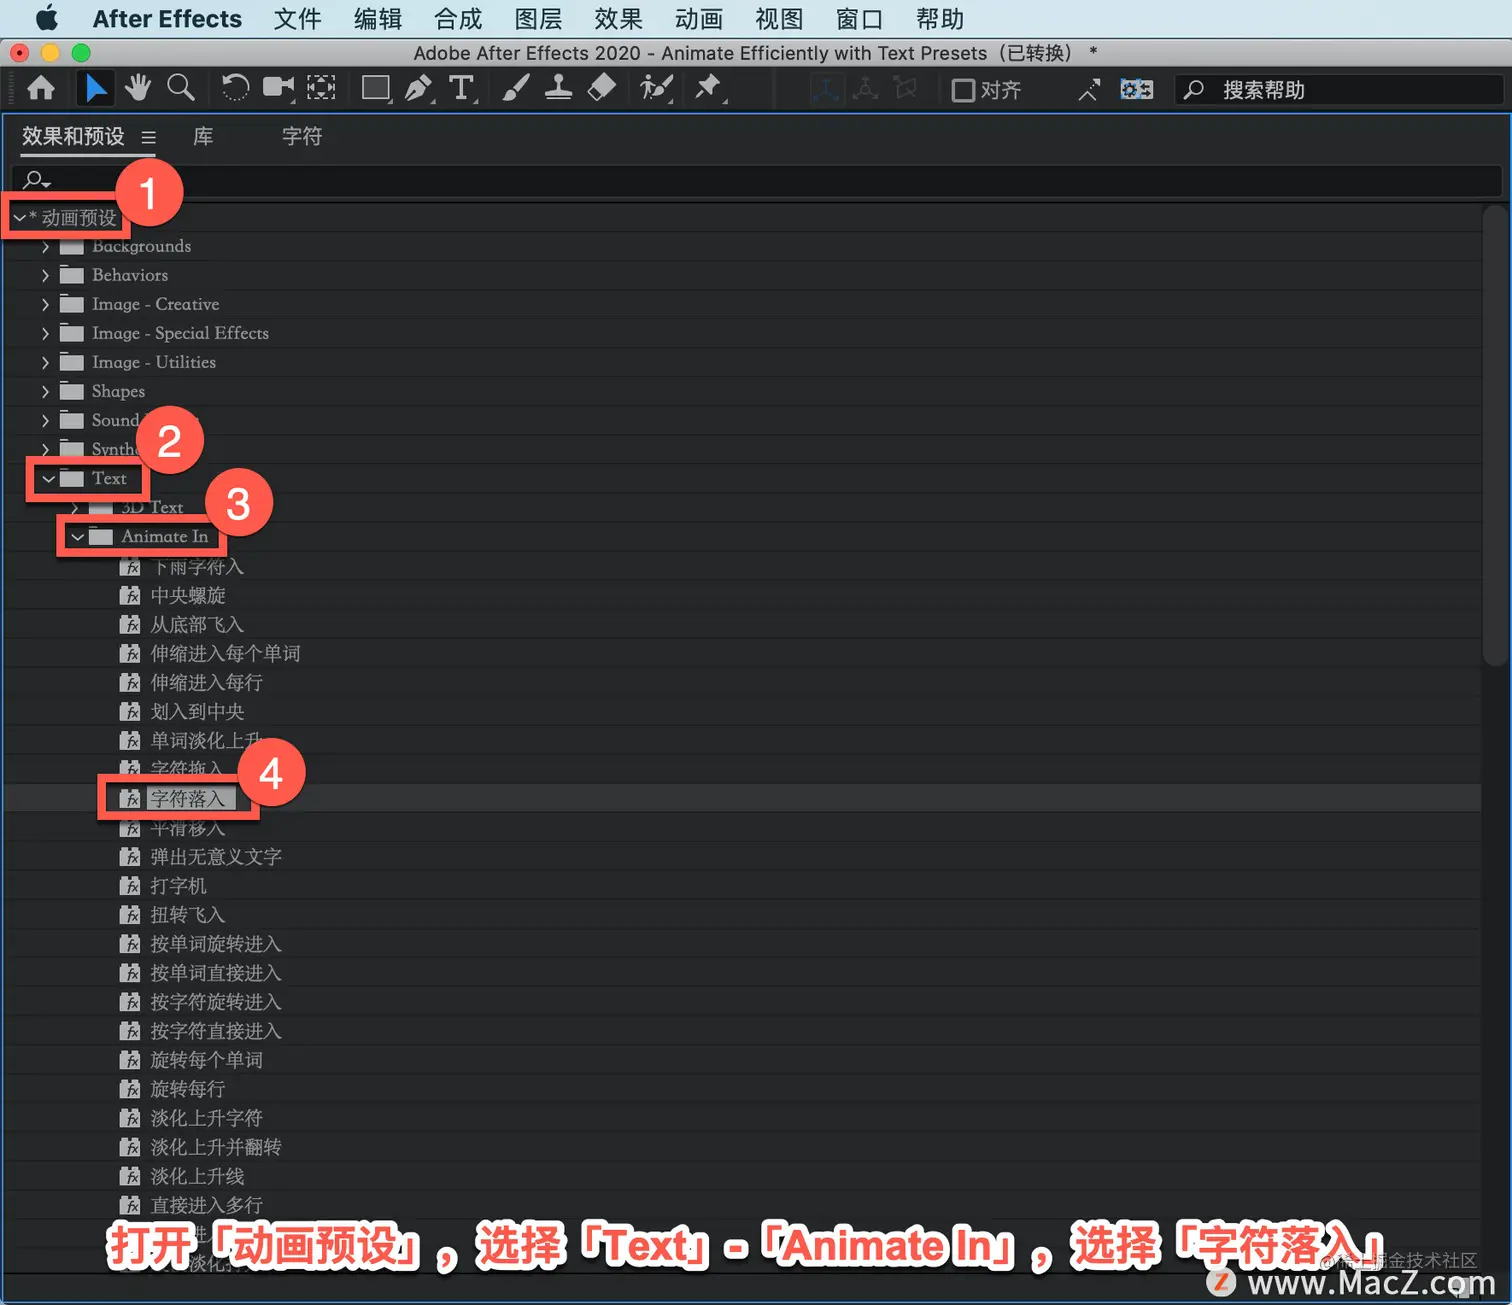Viewport: 1512px width, 1305px height.
Task: Expand the Image - Utilities folder
Action: pos(45,363)
